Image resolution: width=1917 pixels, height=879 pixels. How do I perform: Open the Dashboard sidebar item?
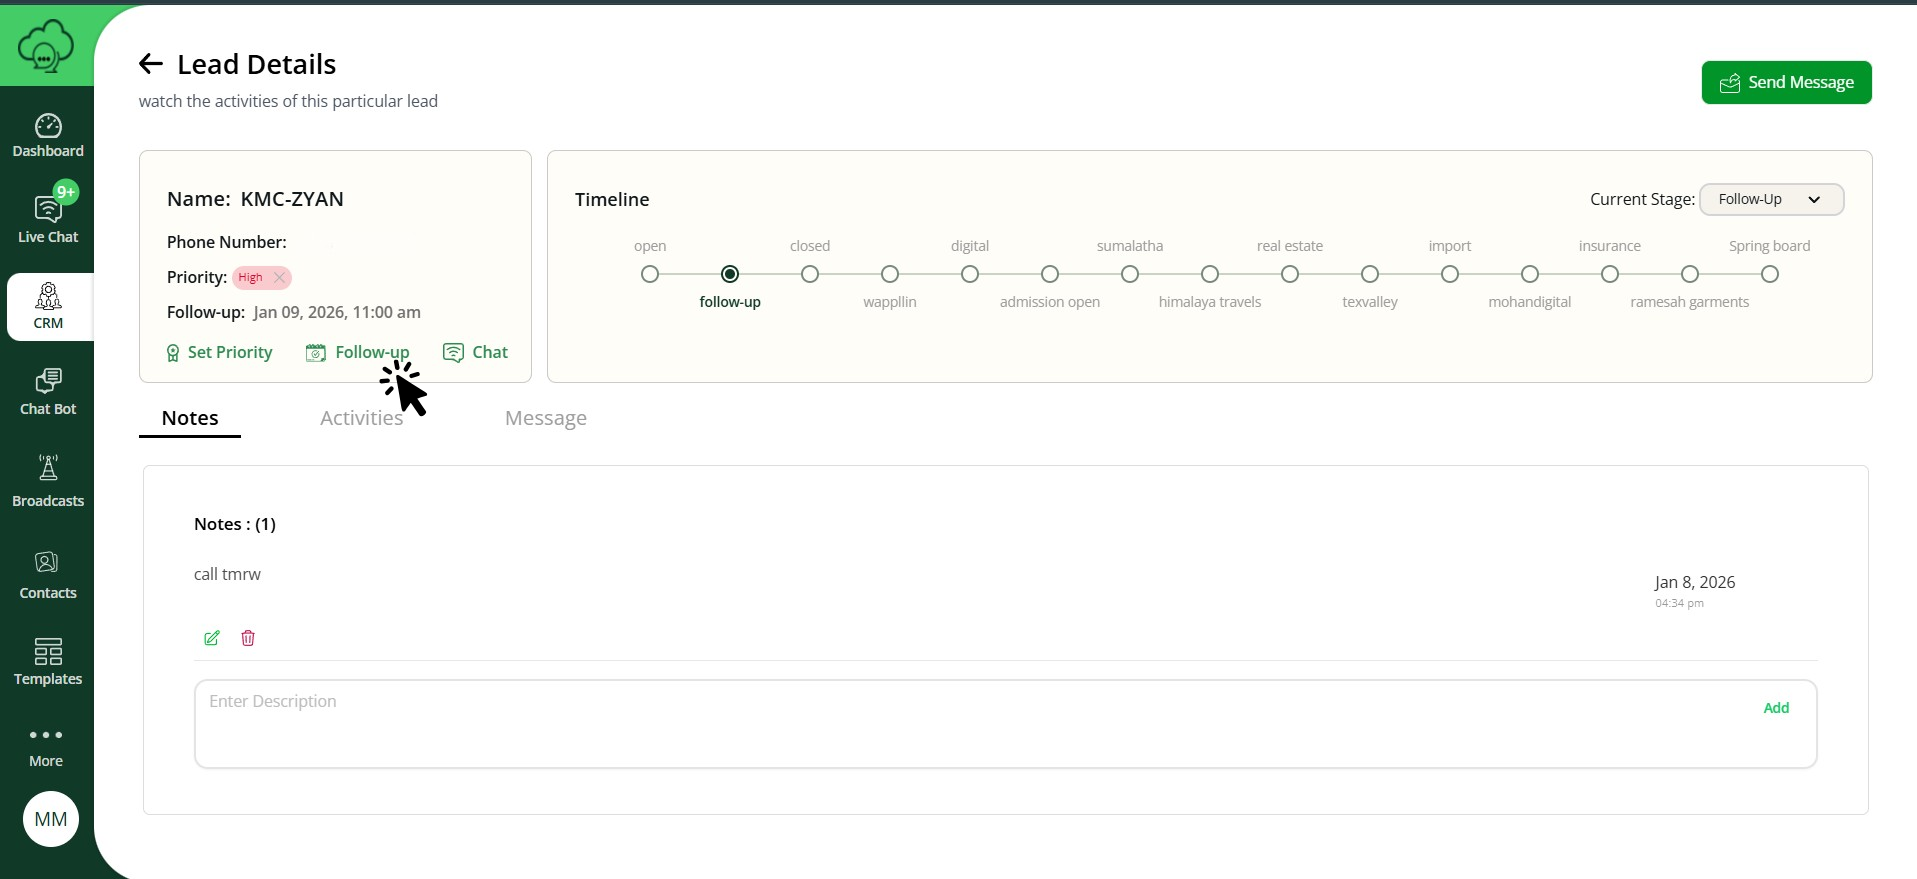point(48,136)
